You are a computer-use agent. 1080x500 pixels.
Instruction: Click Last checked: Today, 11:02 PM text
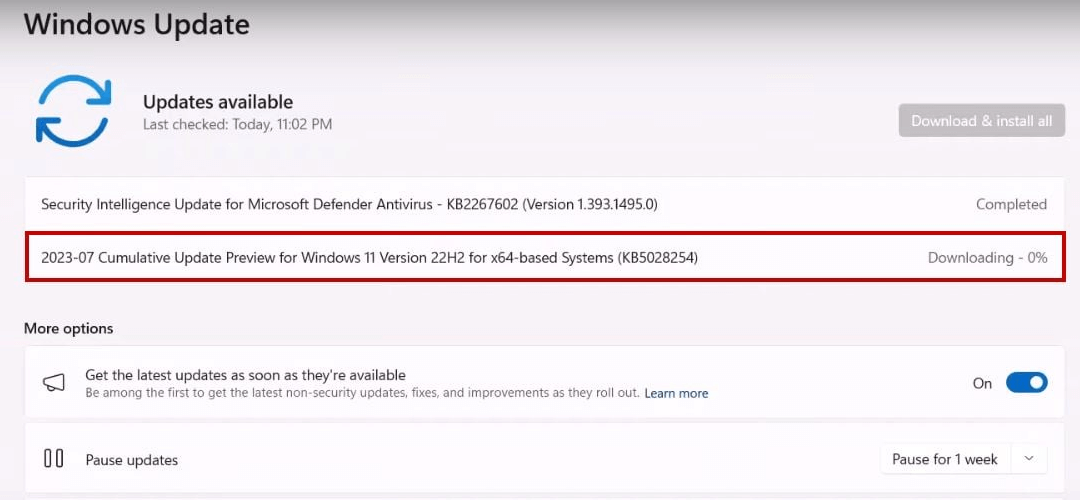(238, 125)
